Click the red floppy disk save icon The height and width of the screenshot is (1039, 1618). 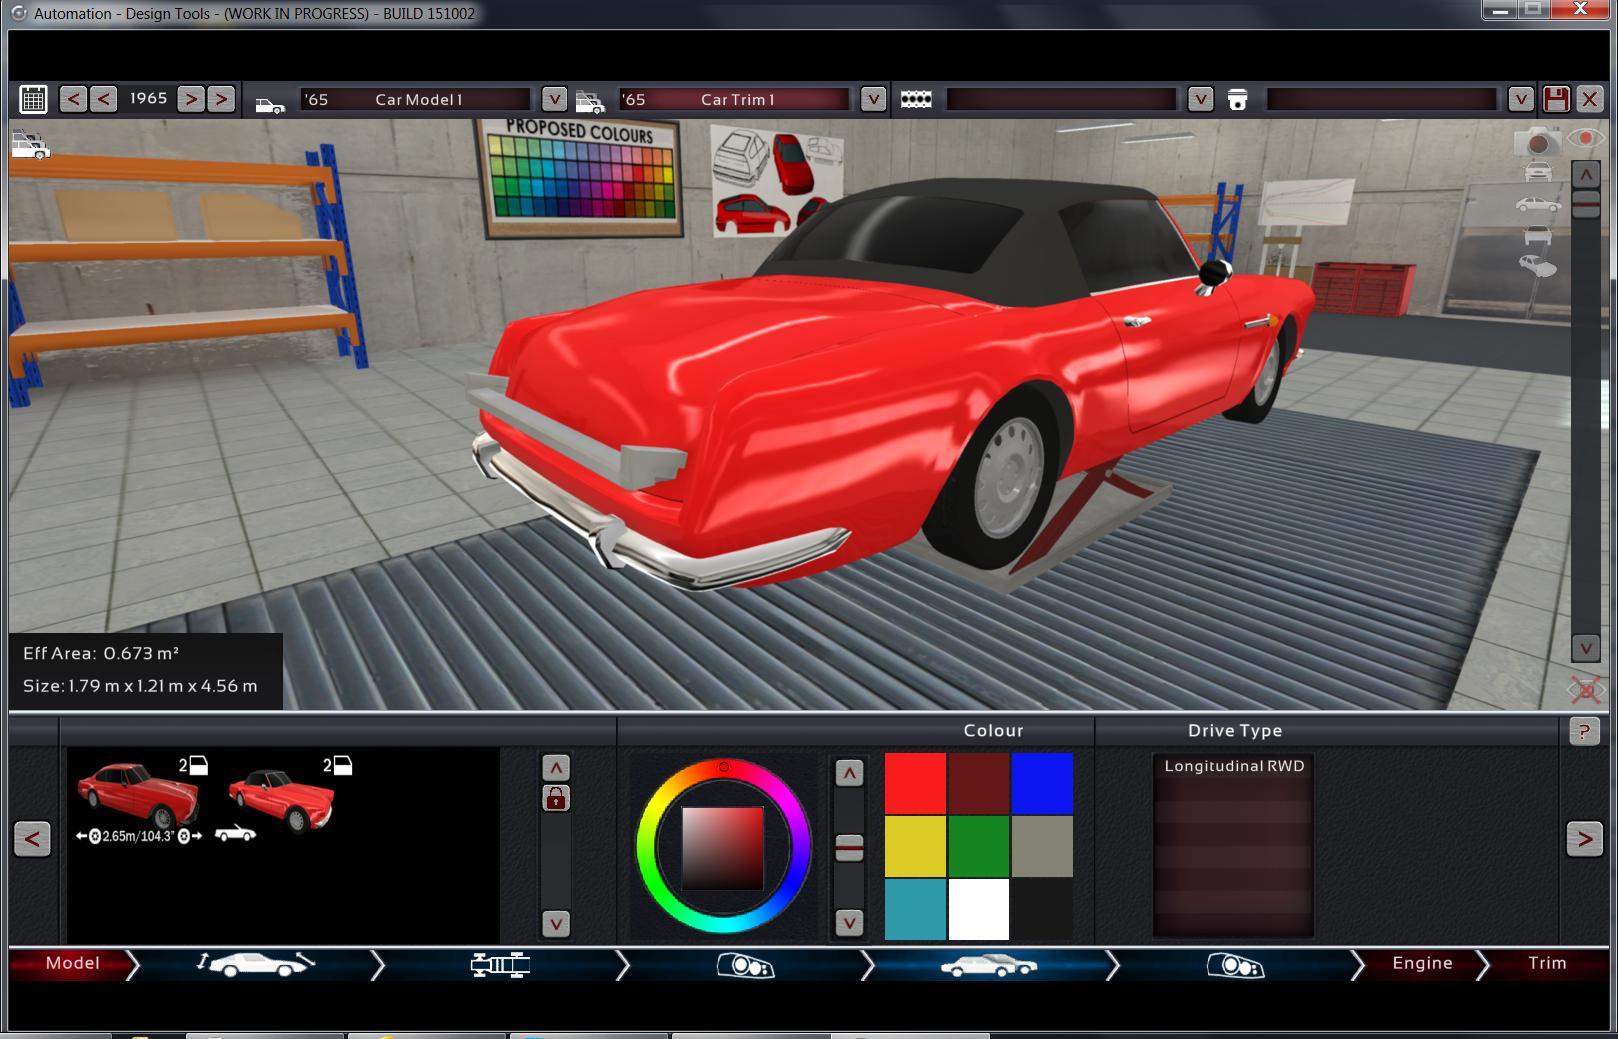click(1556, 99)
